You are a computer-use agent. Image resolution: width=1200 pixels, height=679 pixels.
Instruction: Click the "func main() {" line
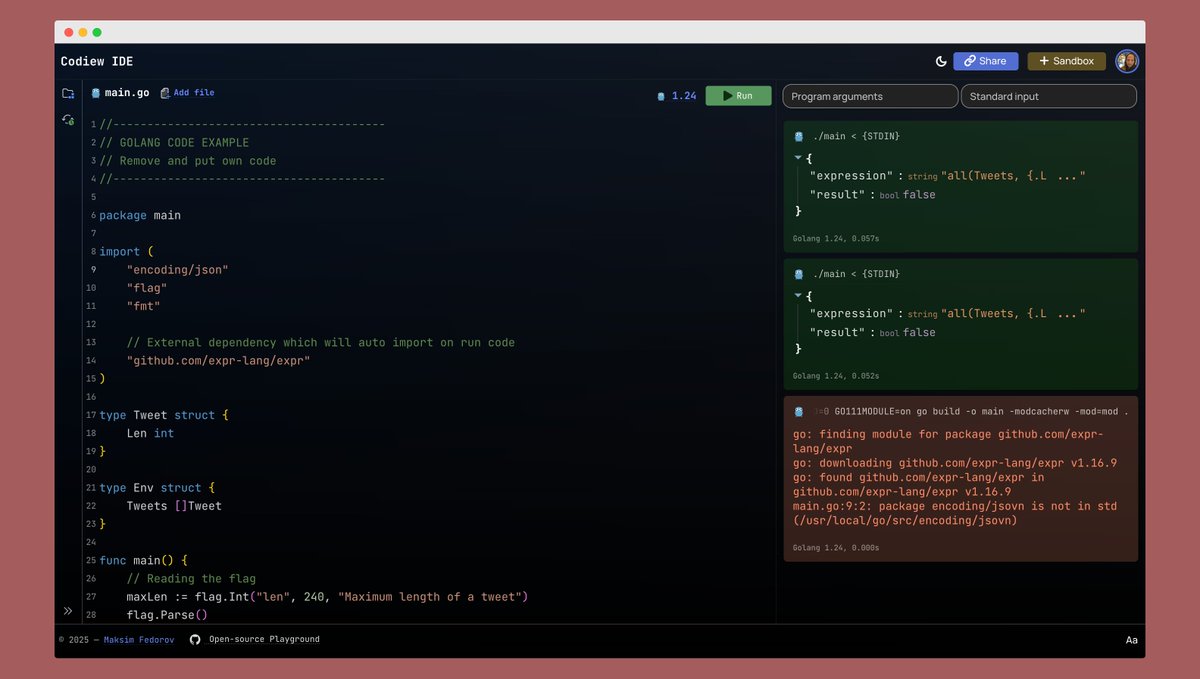pyautogui.click(x=143, y=560)
